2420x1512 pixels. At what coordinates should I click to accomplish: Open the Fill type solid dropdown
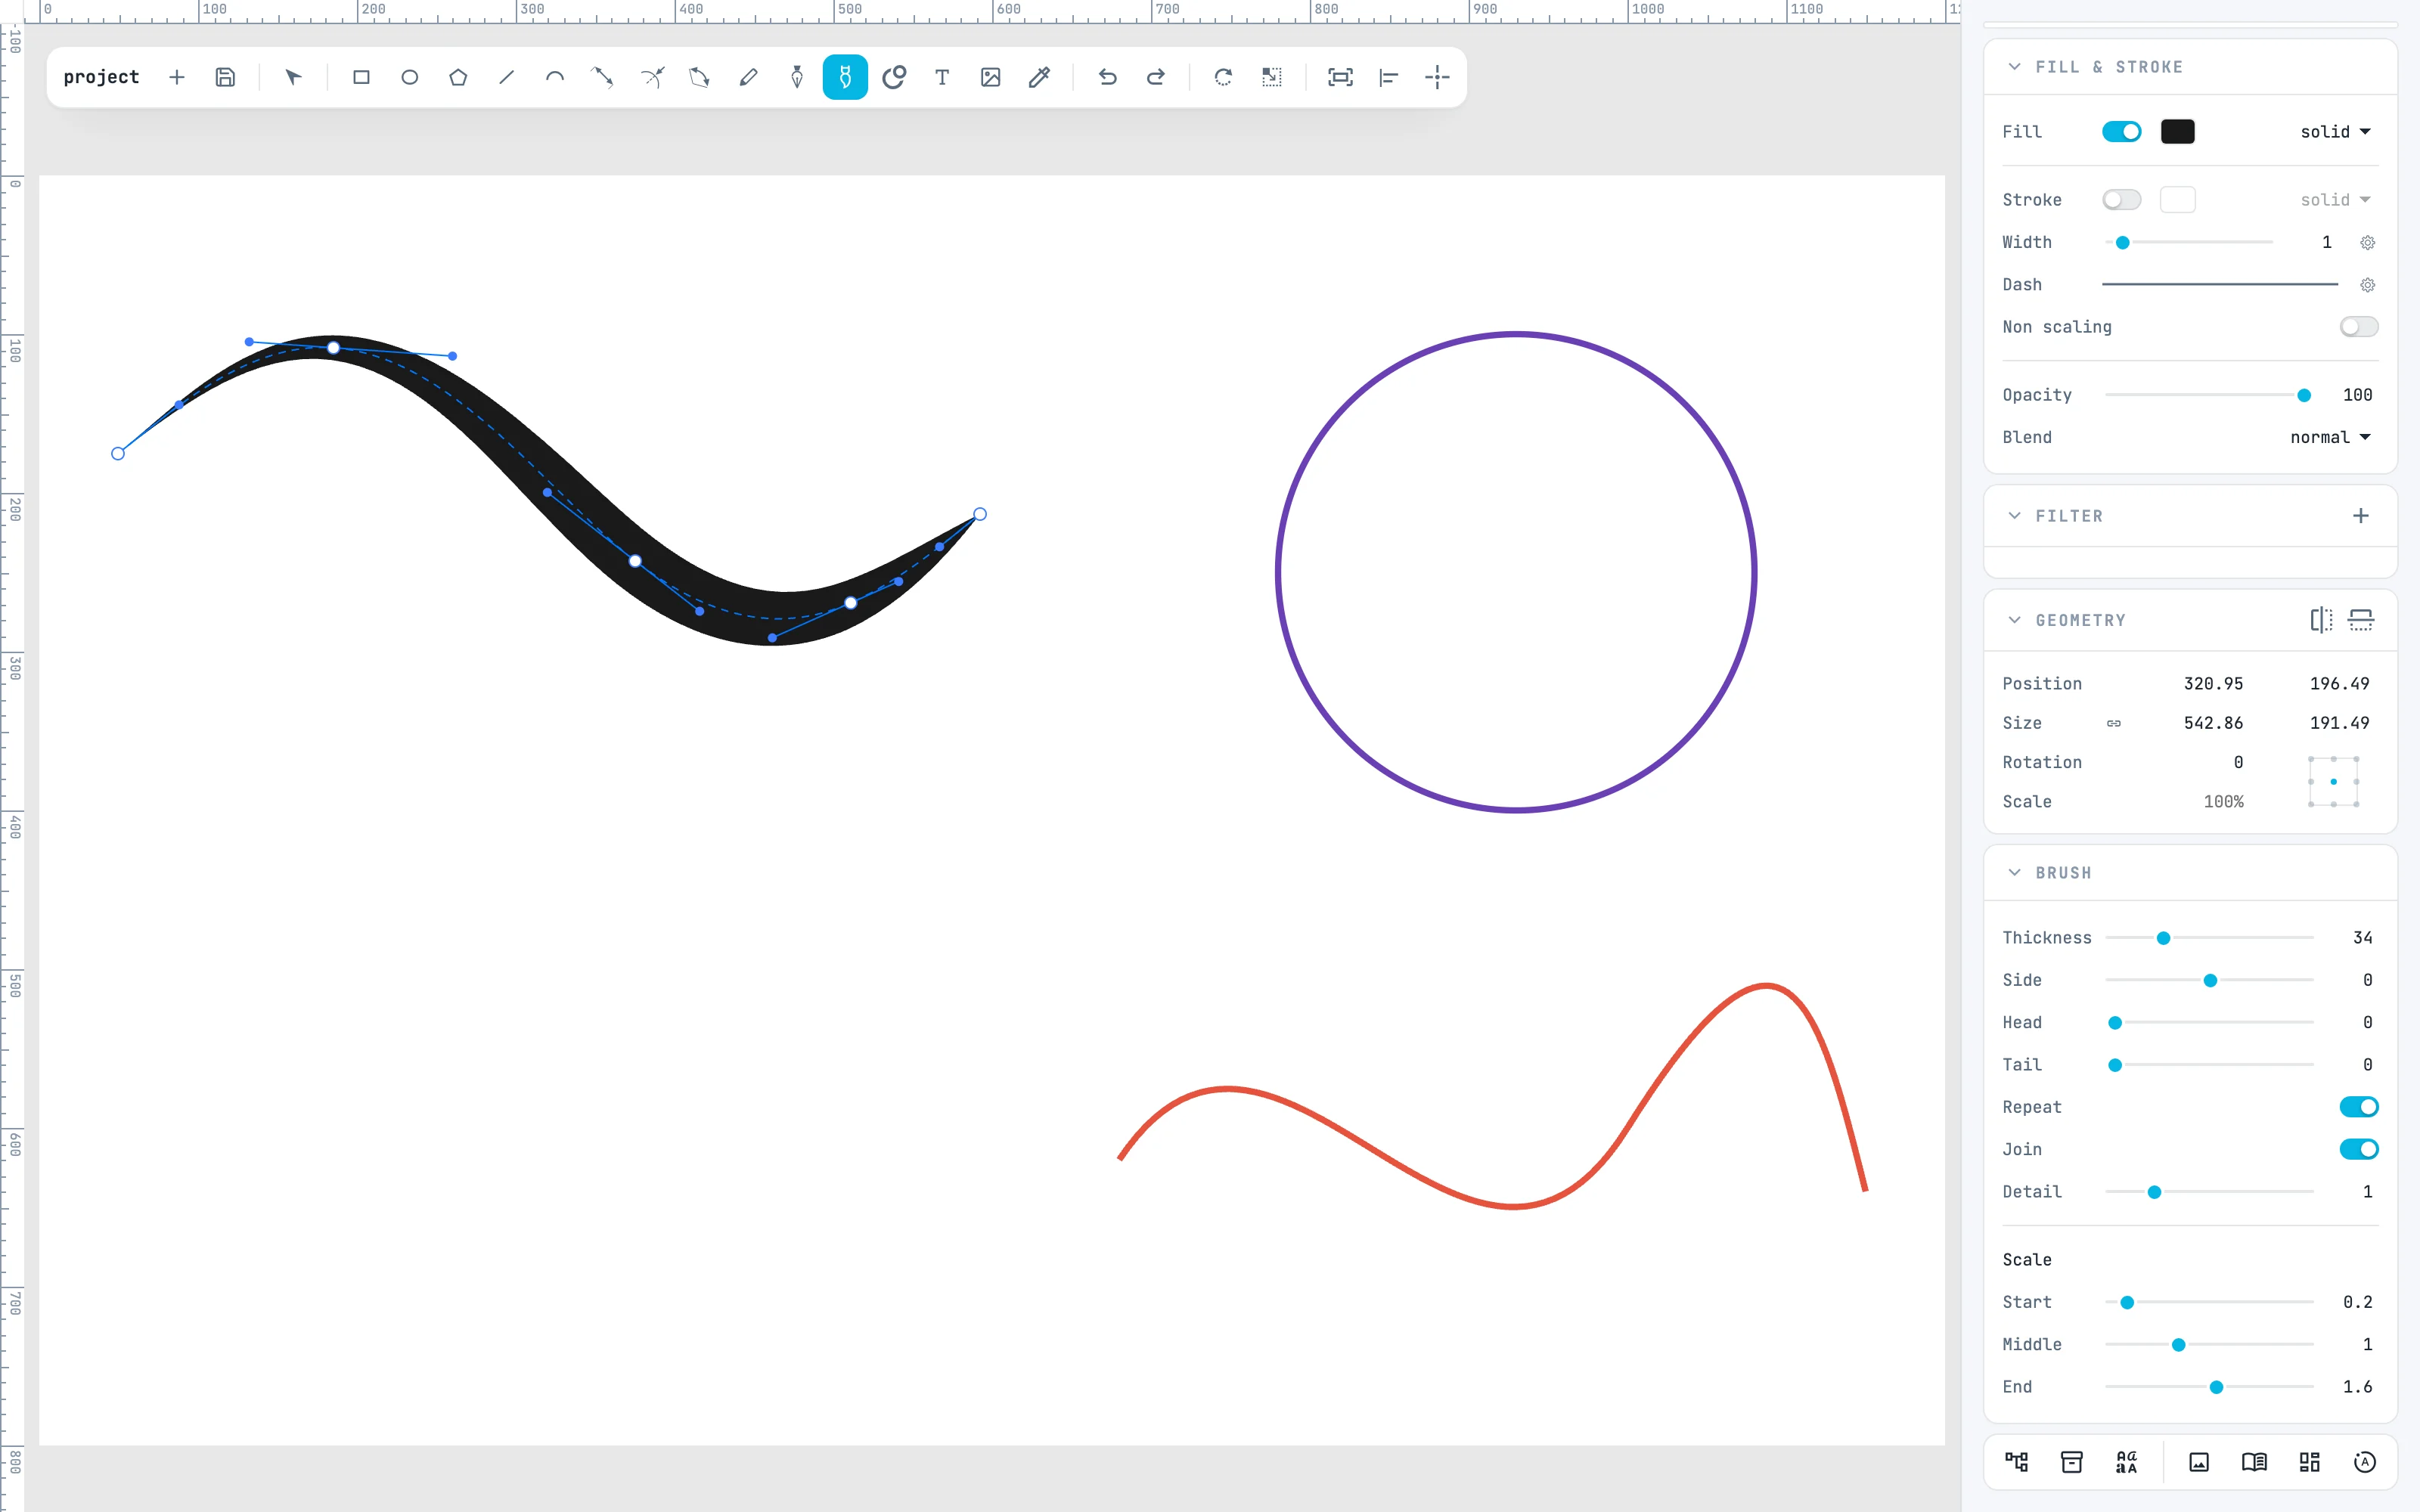point(2335,132)
